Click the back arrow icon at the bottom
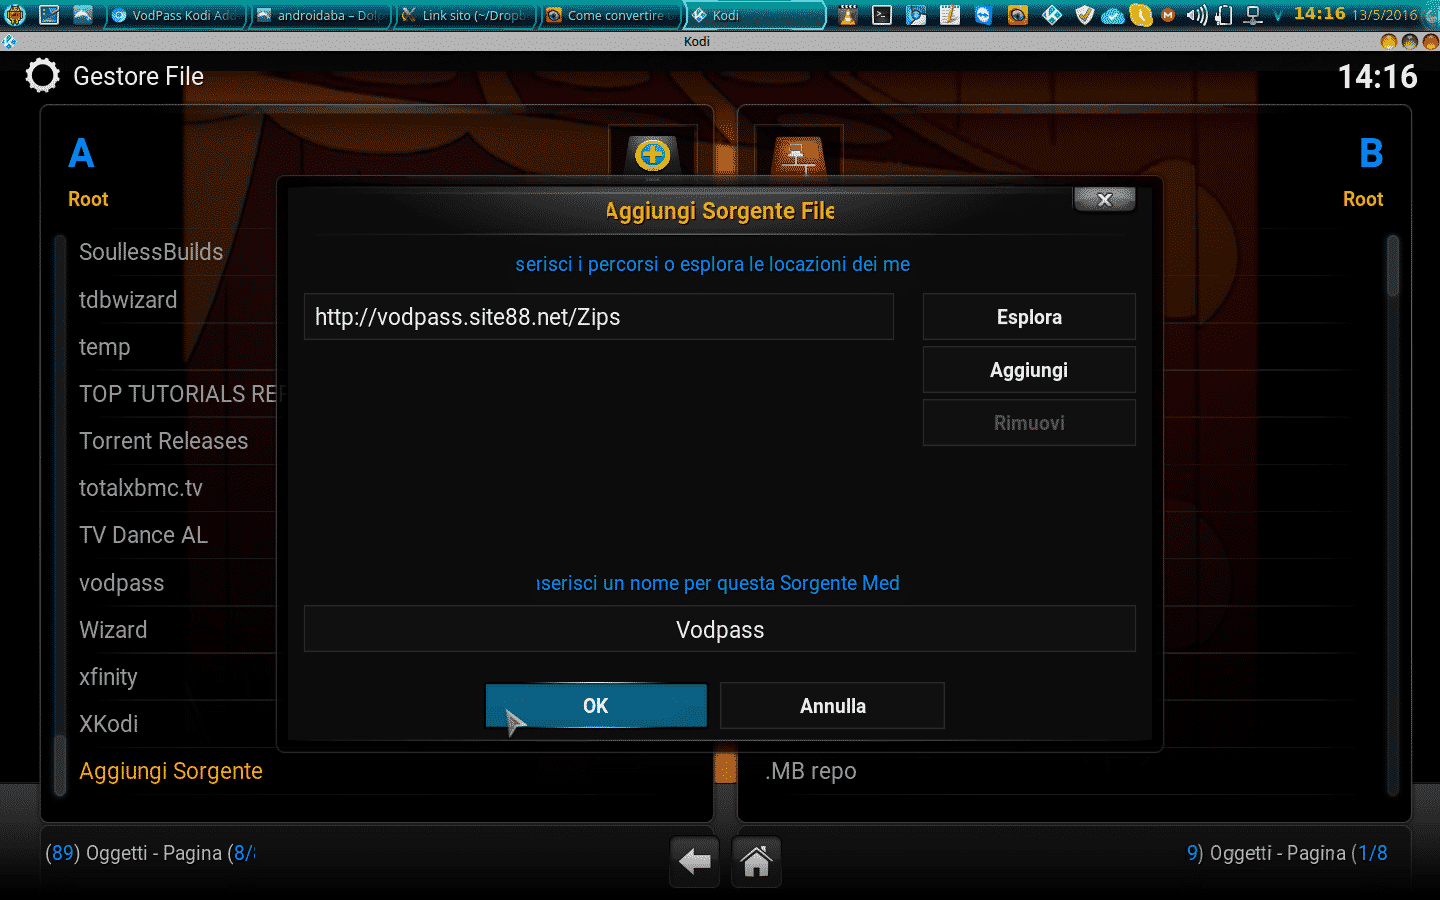The width and height of the screenshot is (1440, 900). (694, 861)
